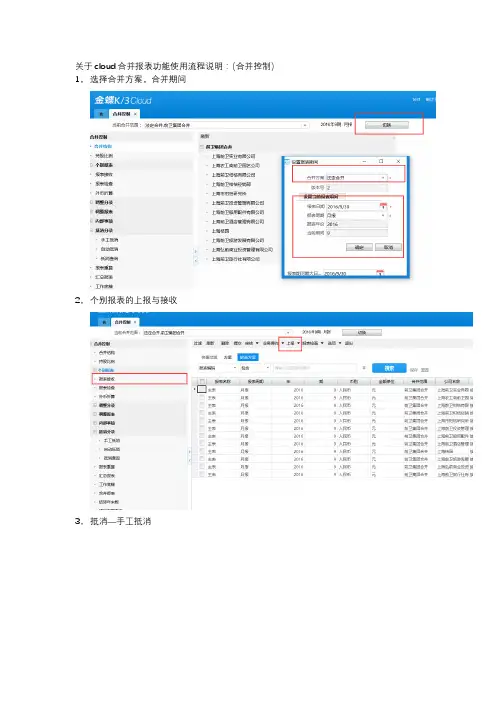Screen dimensions: 496x702
Task: Open the 报表周期 dropdown in the dialog
Action: [383, 215]
